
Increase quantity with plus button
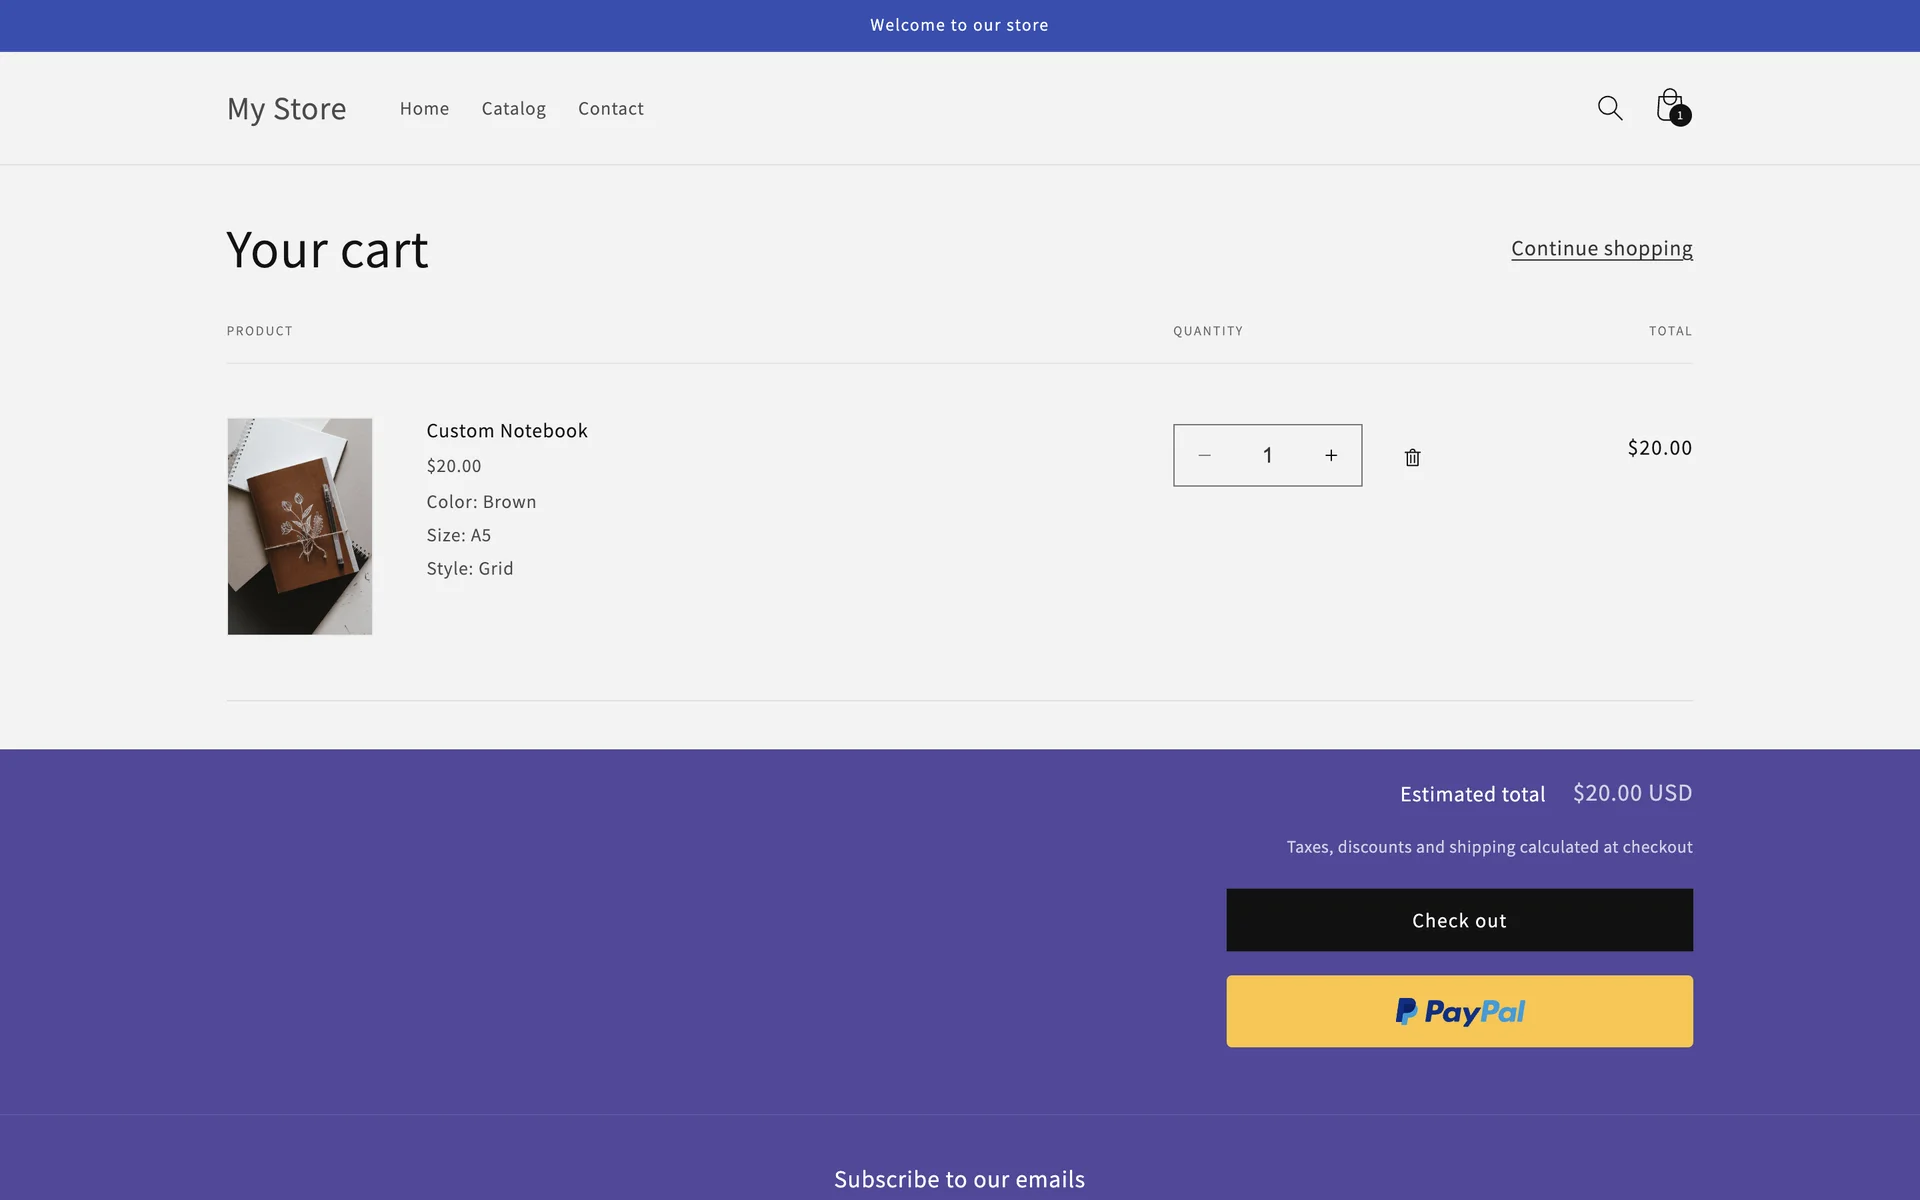tap(1331, 456)
